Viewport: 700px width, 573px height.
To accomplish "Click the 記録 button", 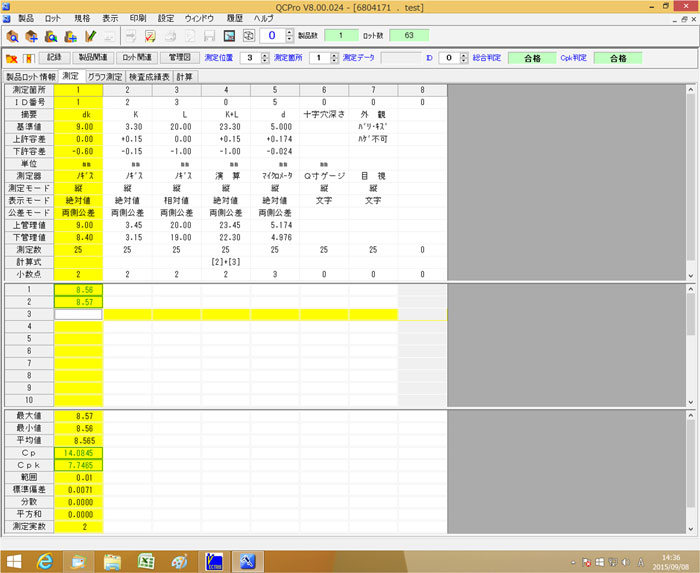I will 54,58.
